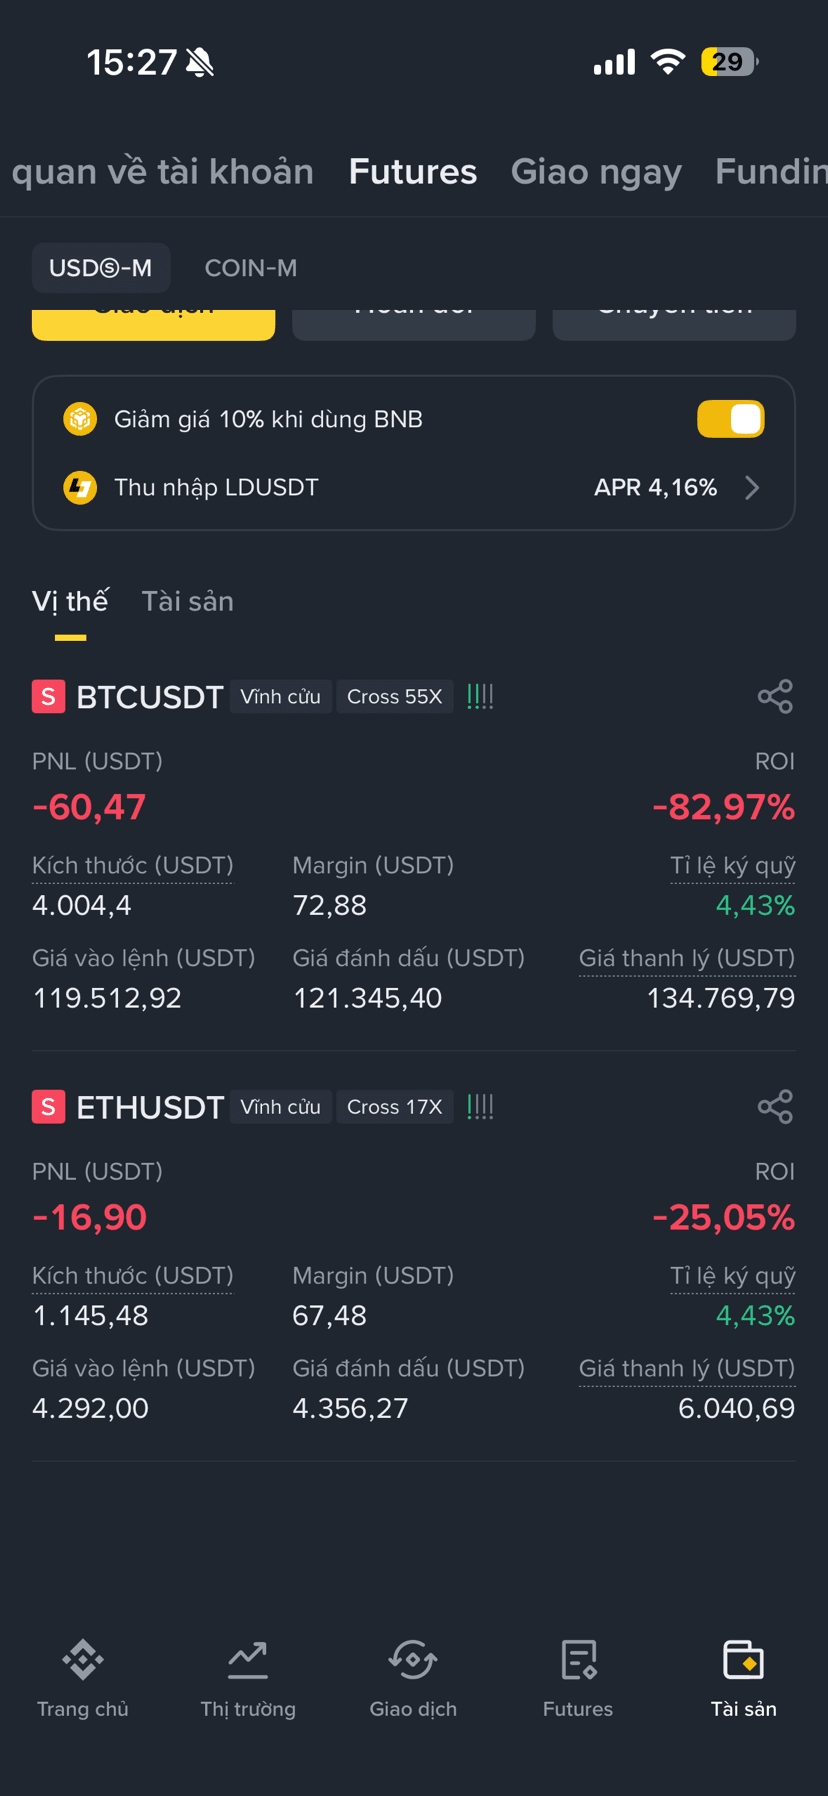Open Thị trường markets icon
This screenshot has height=1796, width=828.
click(x=248, y=1660)
